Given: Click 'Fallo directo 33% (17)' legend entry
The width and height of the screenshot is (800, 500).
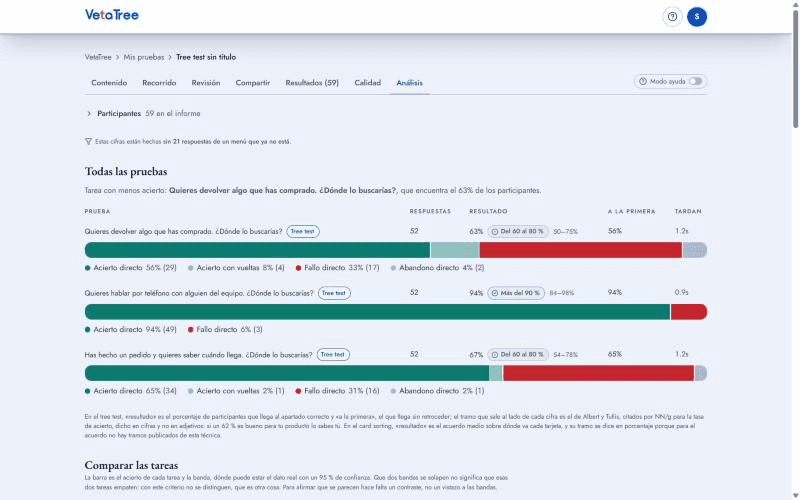Looking at the screenshot, I should [337, 268].
